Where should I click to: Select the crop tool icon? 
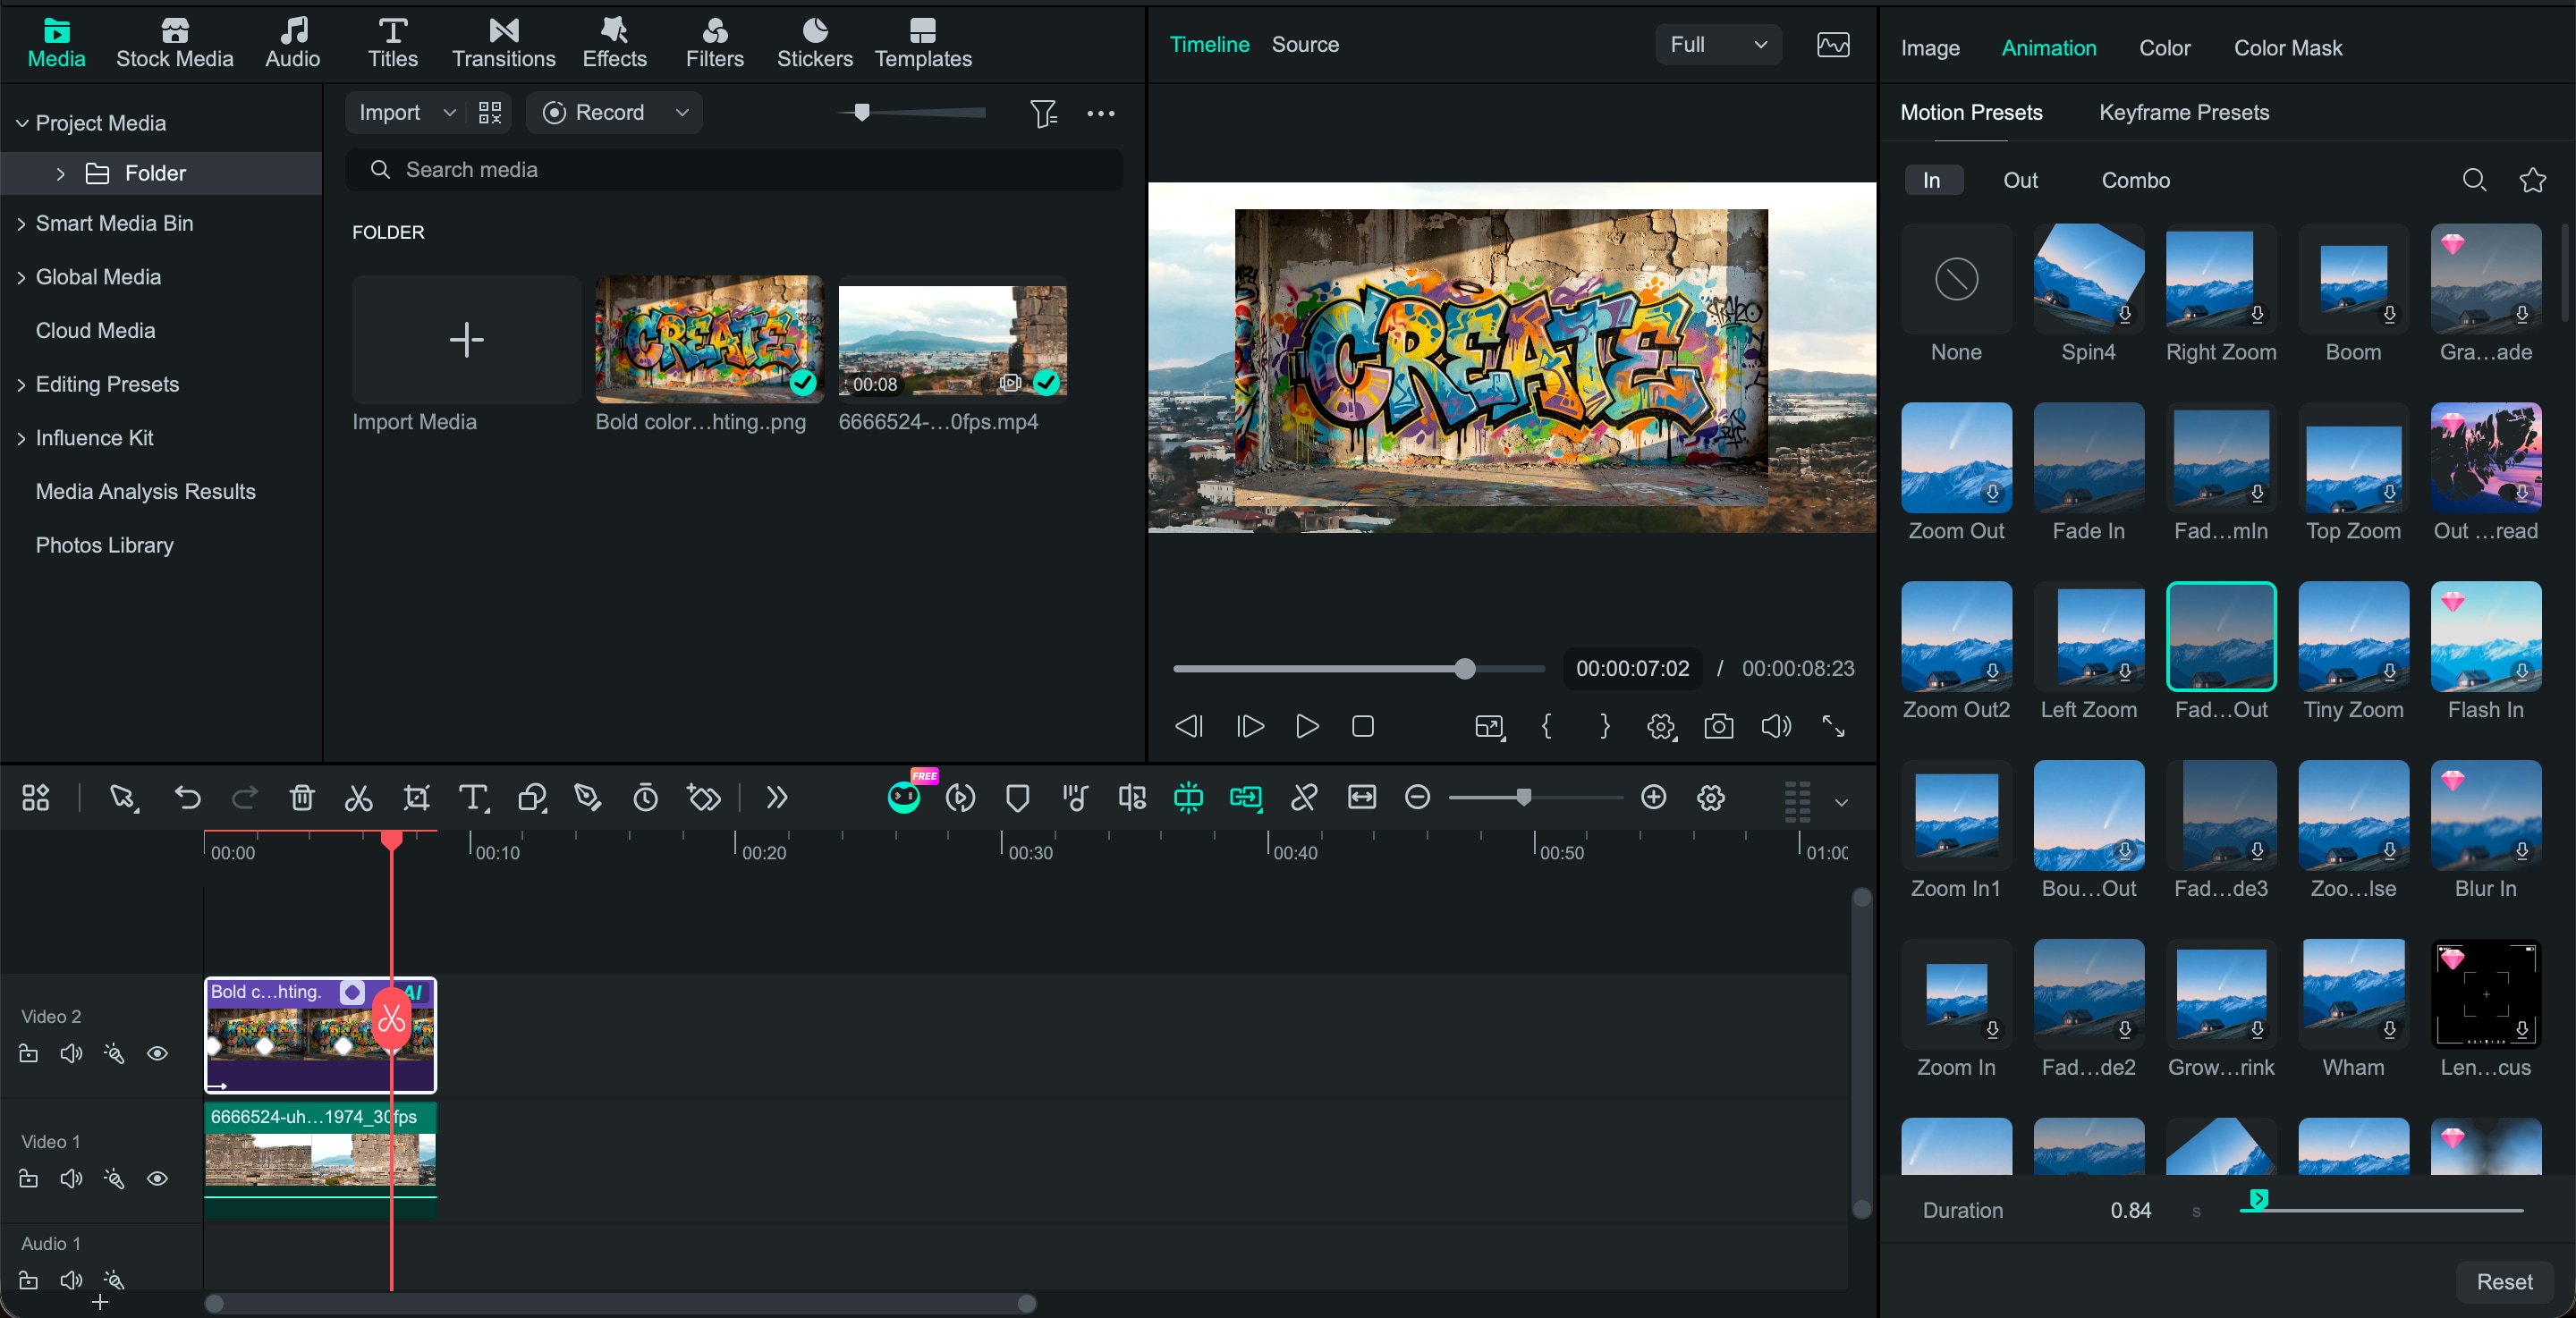point(416,798)
